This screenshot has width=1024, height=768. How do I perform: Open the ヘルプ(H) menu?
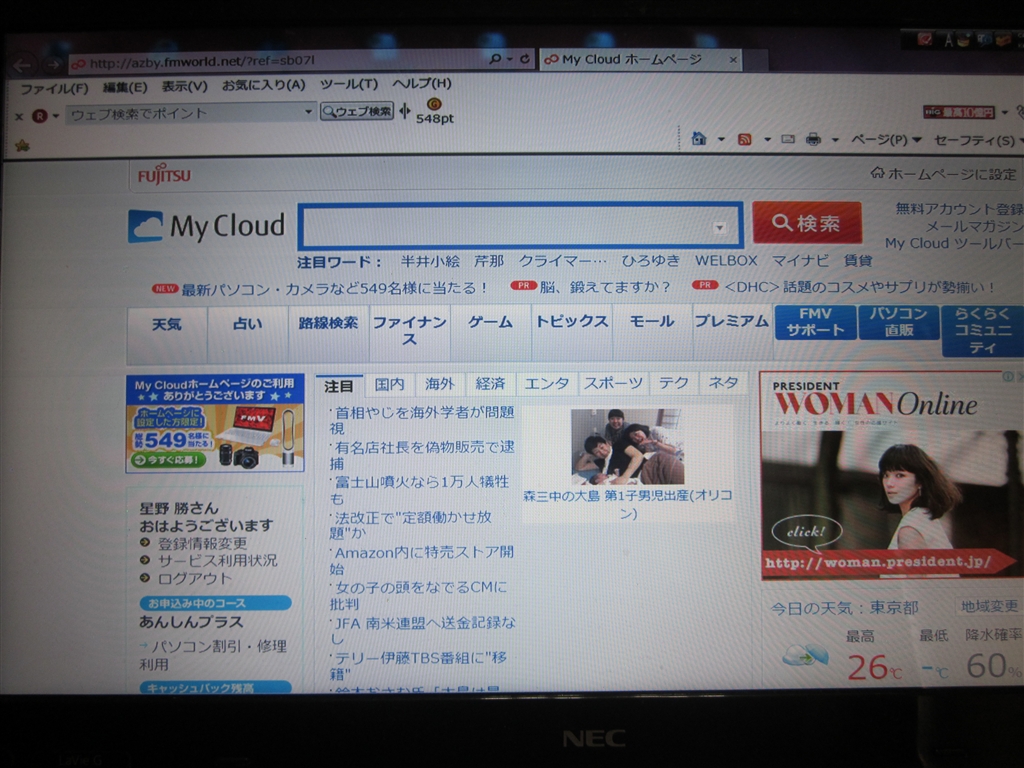click(x=422, y=84)
